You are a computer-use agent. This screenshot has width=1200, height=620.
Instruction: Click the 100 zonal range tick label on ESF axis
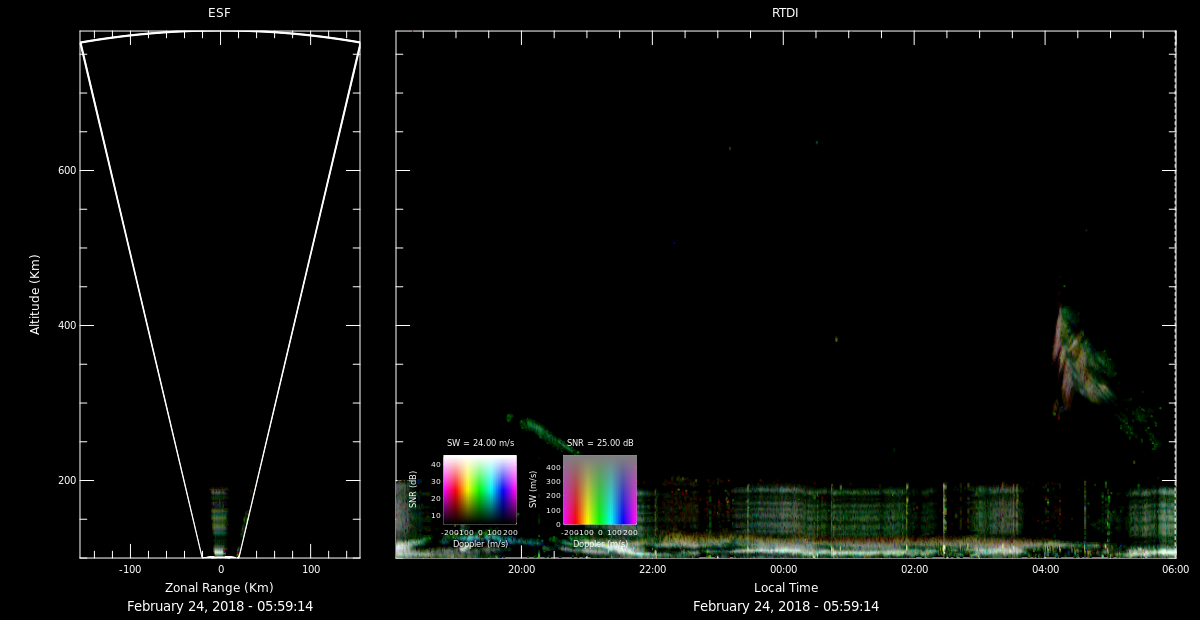[311, 569]
